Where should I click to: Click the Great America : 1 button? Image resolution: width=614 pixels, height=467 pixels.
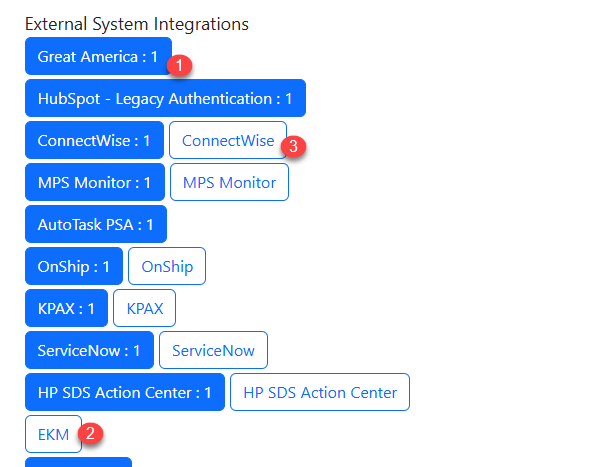tap(98, 56)
